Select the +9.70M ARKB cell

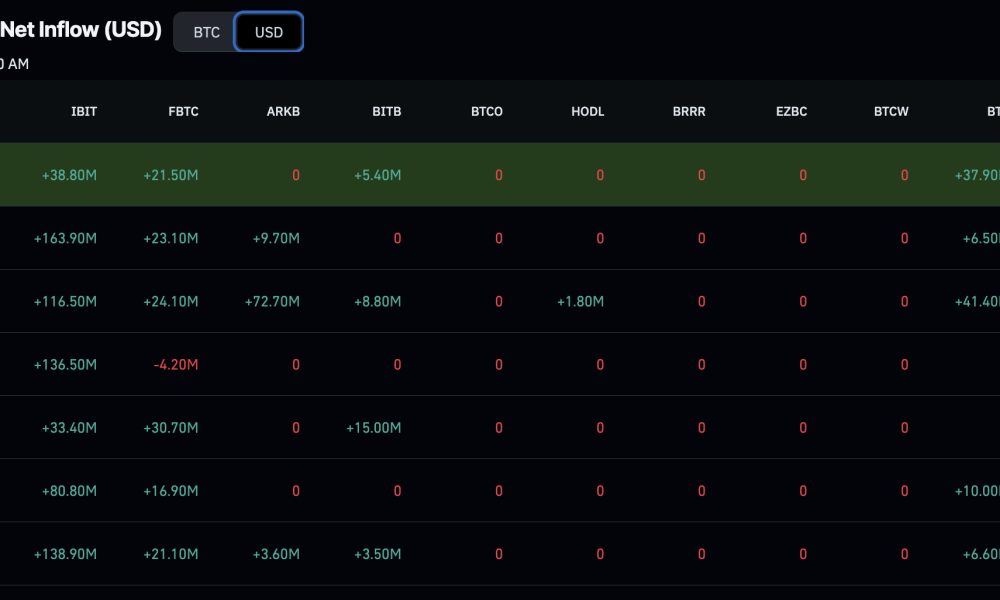(276, 238)
